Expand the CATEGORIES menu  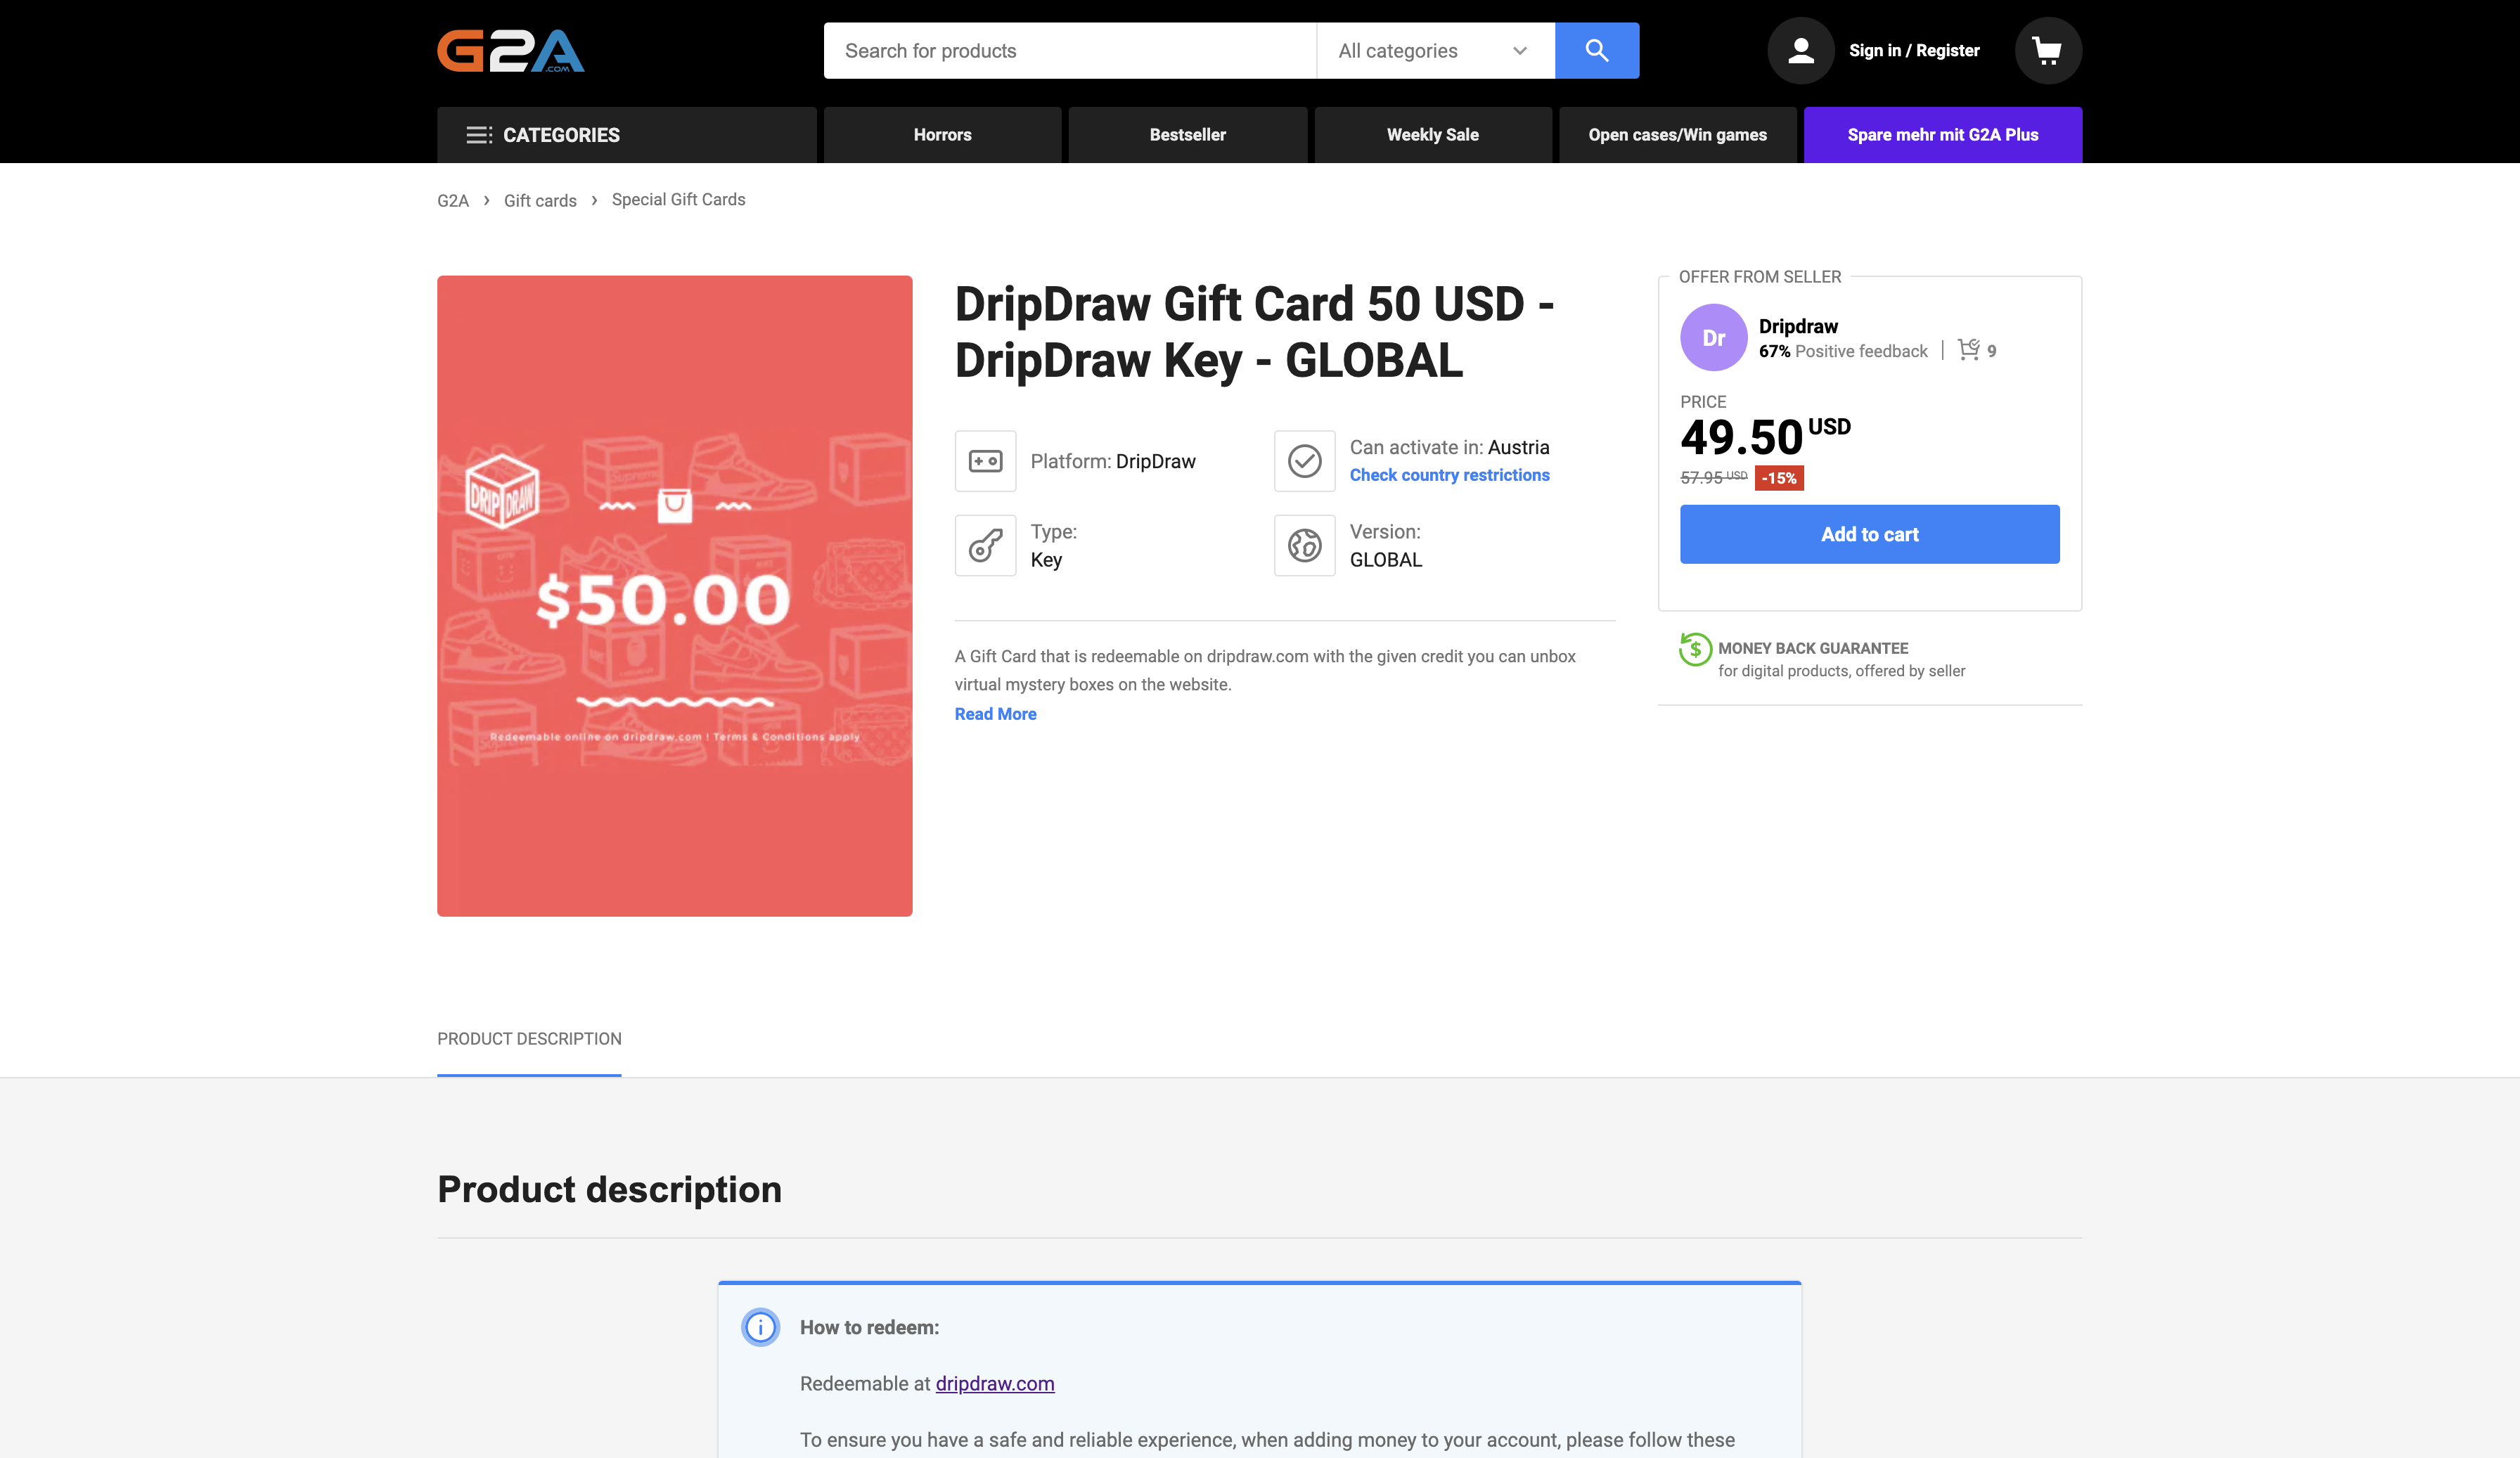point(626,135)
